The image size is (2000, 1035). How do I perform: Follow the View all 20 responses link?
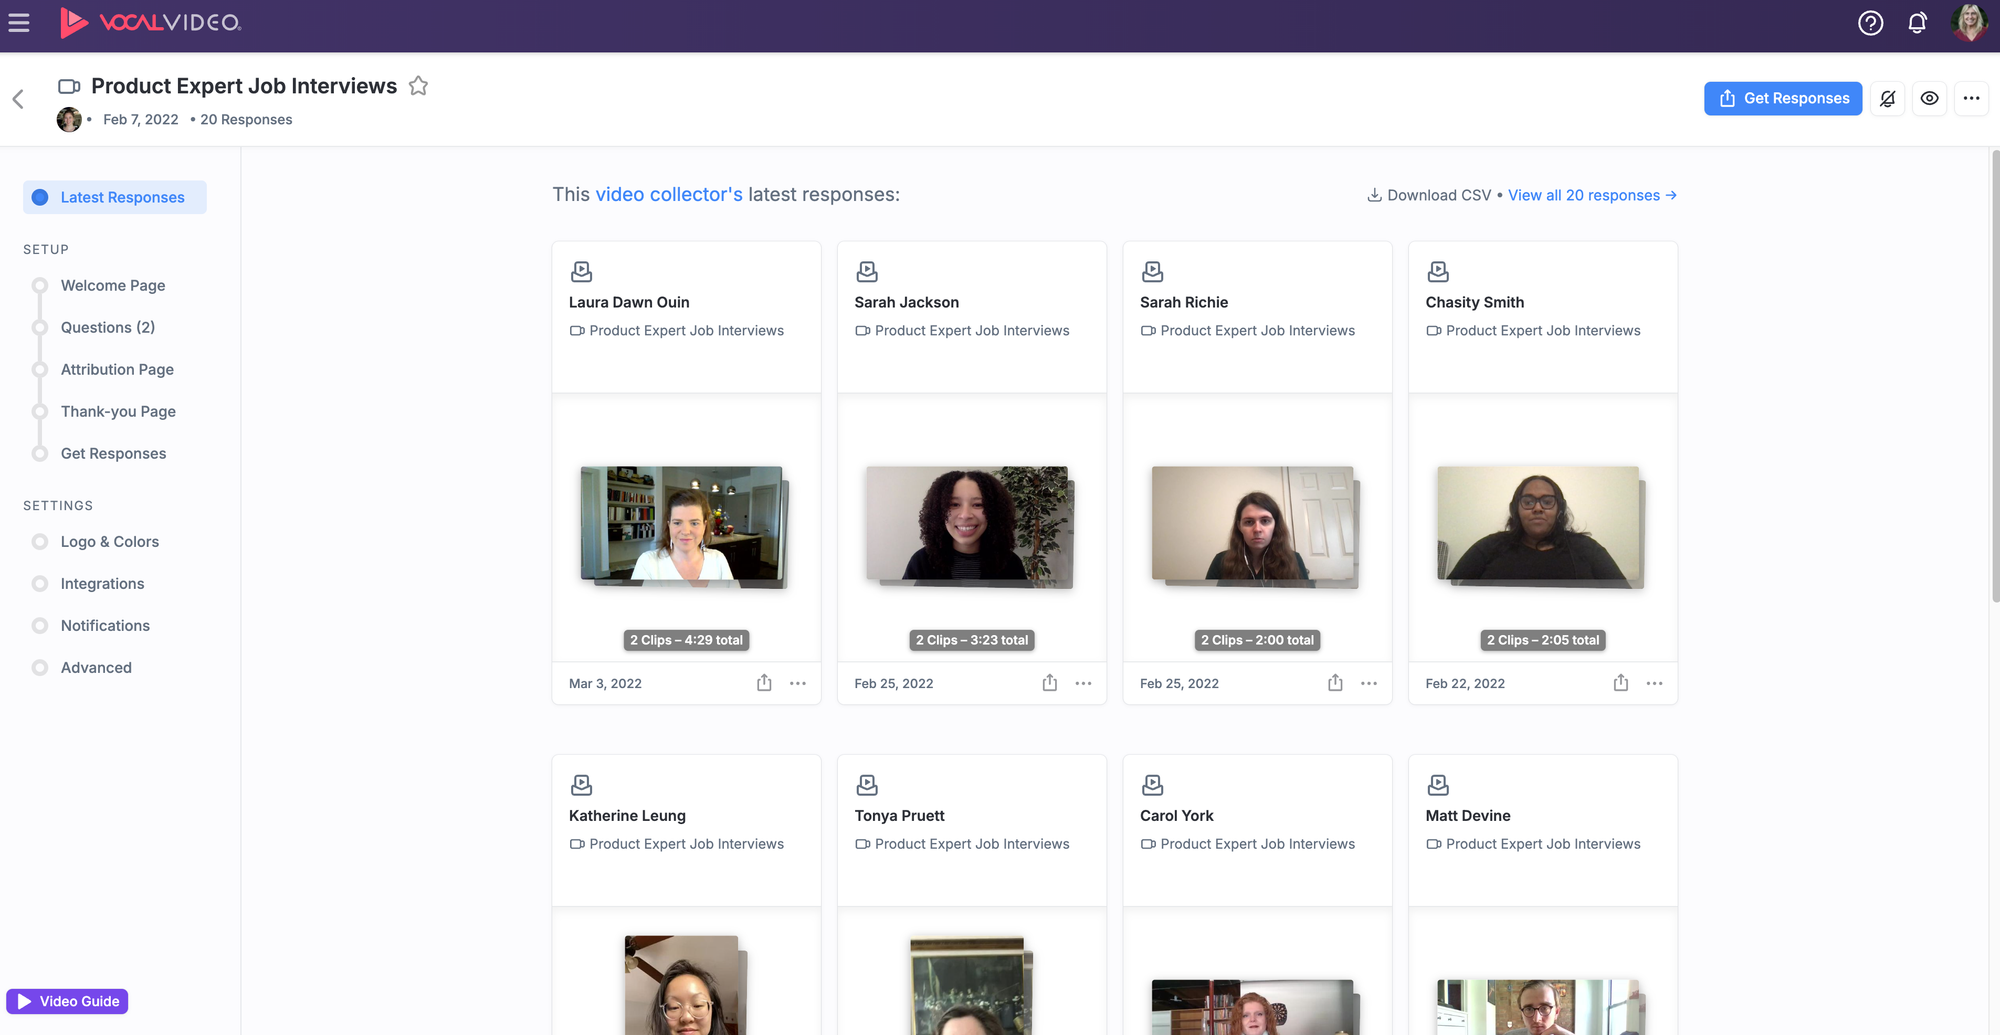tap(1592, 195)
